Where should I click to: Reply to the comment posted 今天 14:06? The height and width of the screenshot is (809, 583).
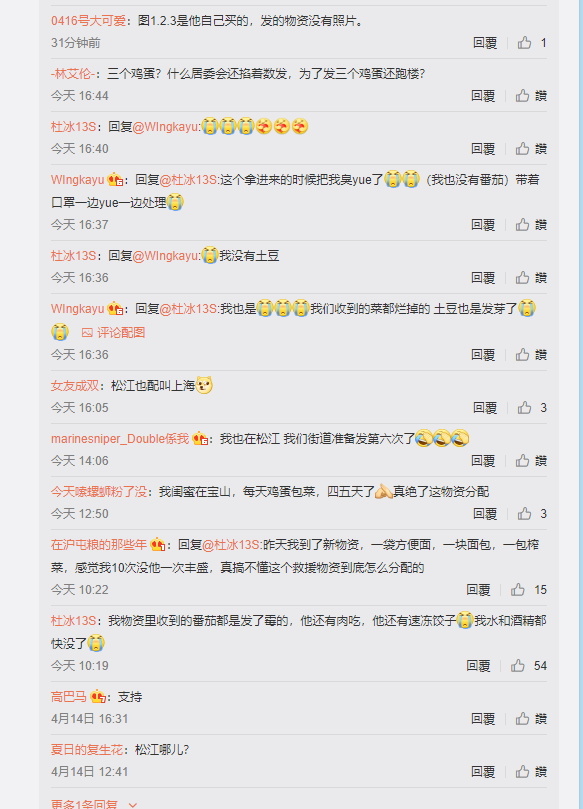tap(483, 460)
